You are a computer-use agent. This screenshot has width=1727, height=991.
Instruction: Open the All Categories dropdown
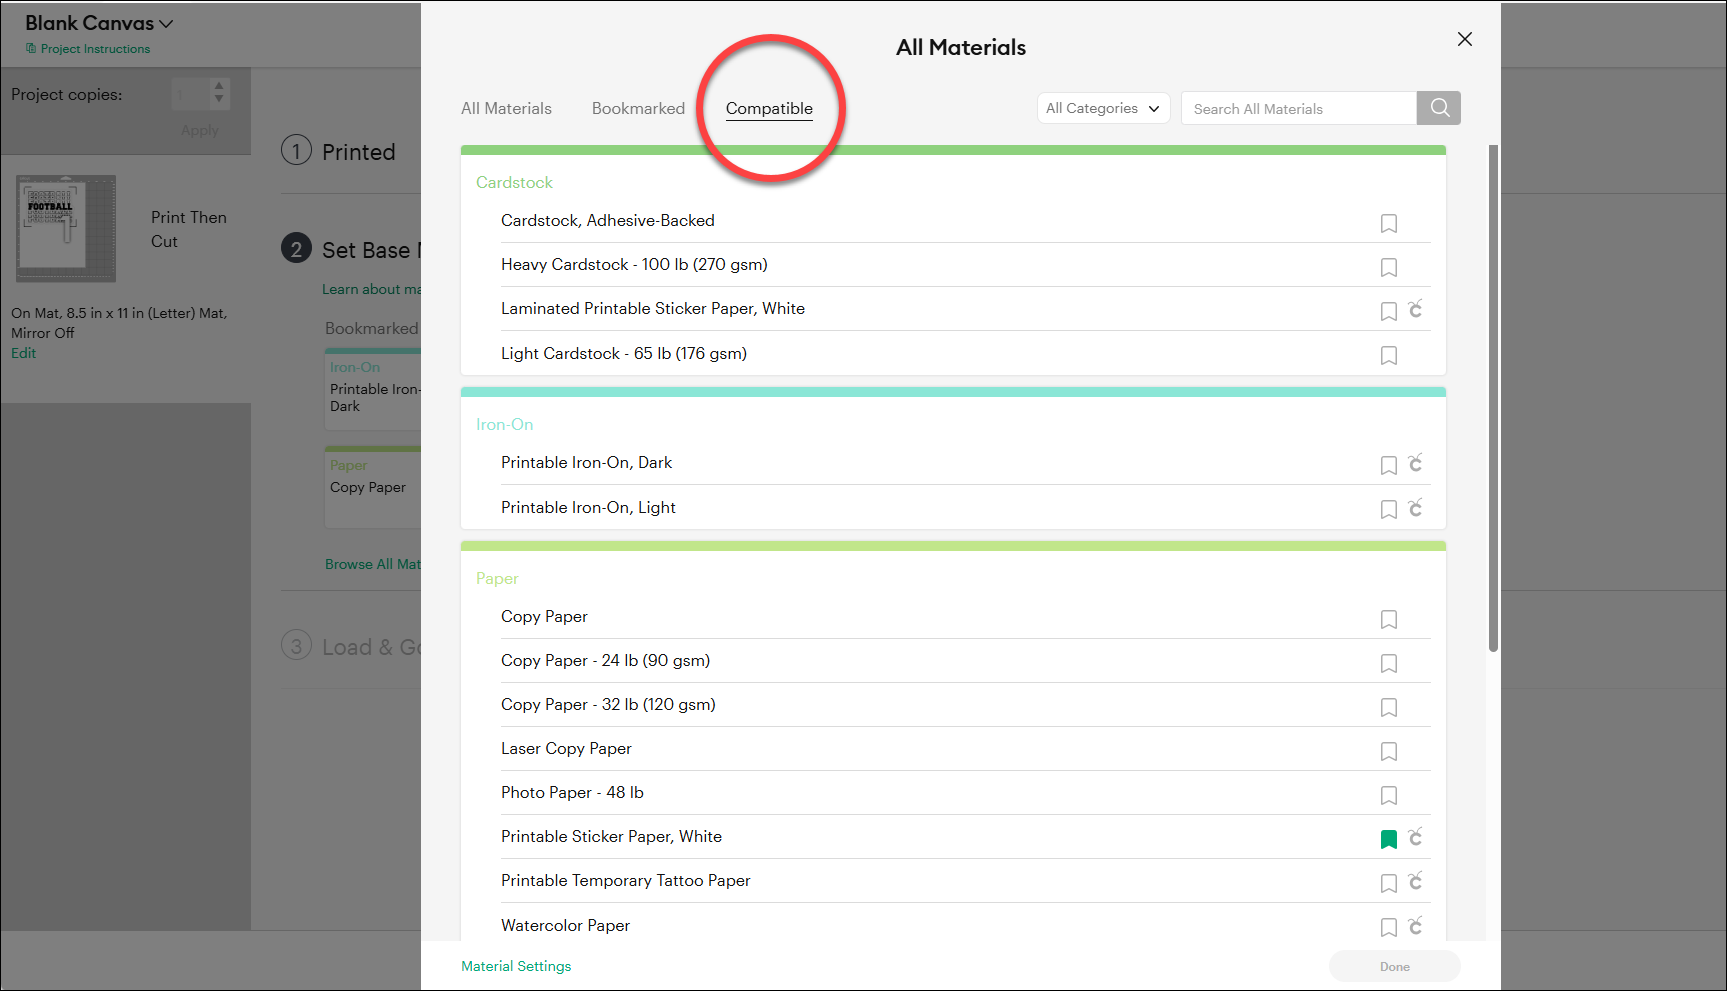1103,108
